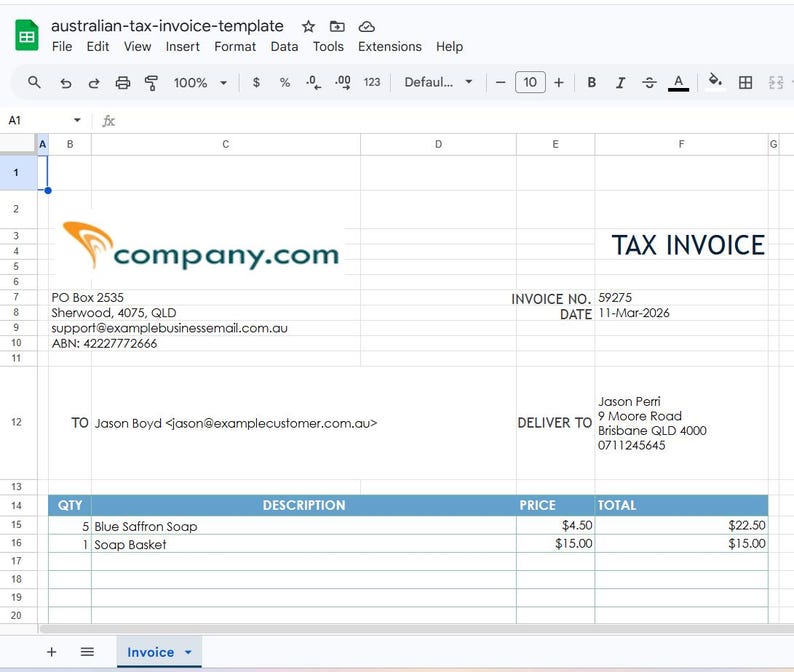Screen dimensions: 794x672
Task: Redo the last action
Action: pos(94,83)
